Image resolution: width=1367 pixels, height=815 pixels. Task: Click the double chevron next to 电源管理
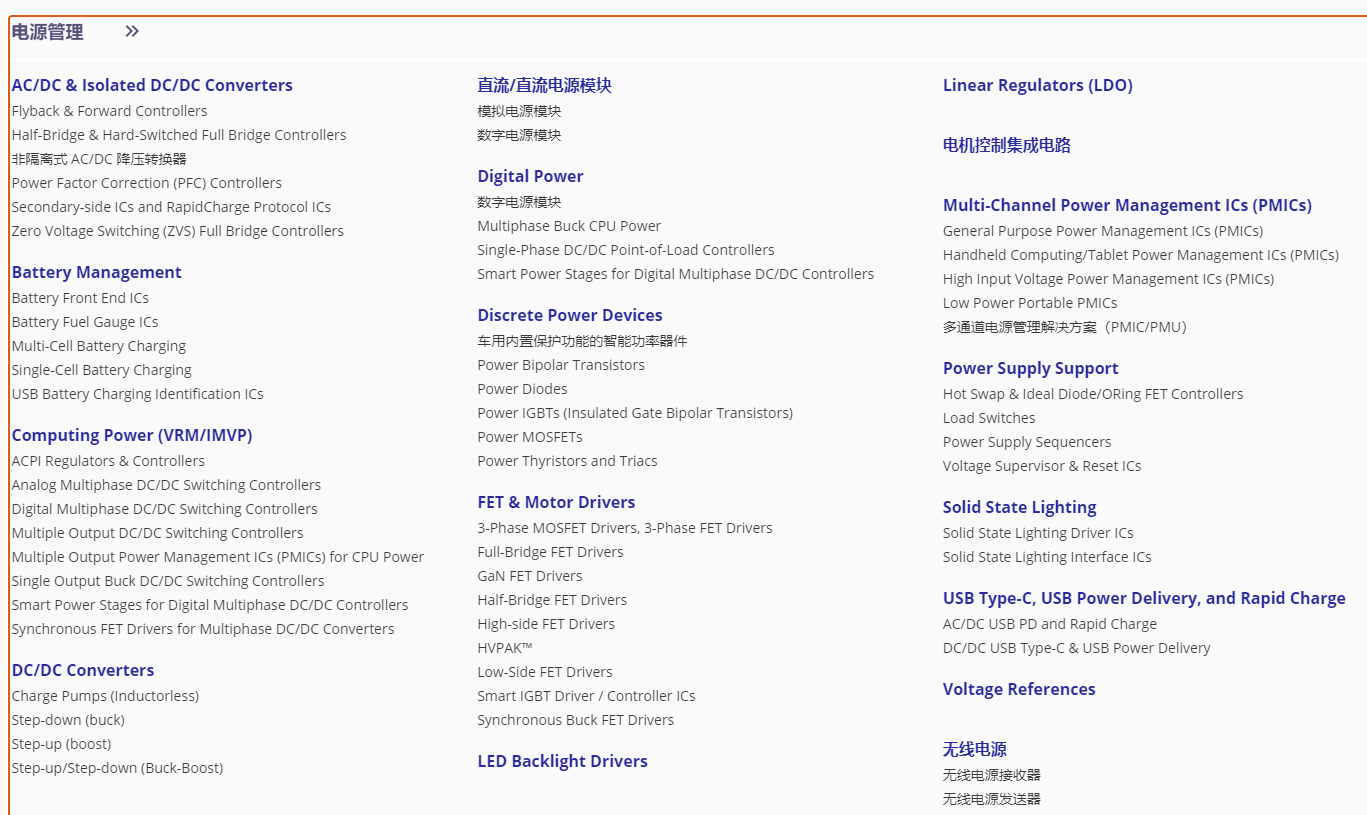click(132, 31)
